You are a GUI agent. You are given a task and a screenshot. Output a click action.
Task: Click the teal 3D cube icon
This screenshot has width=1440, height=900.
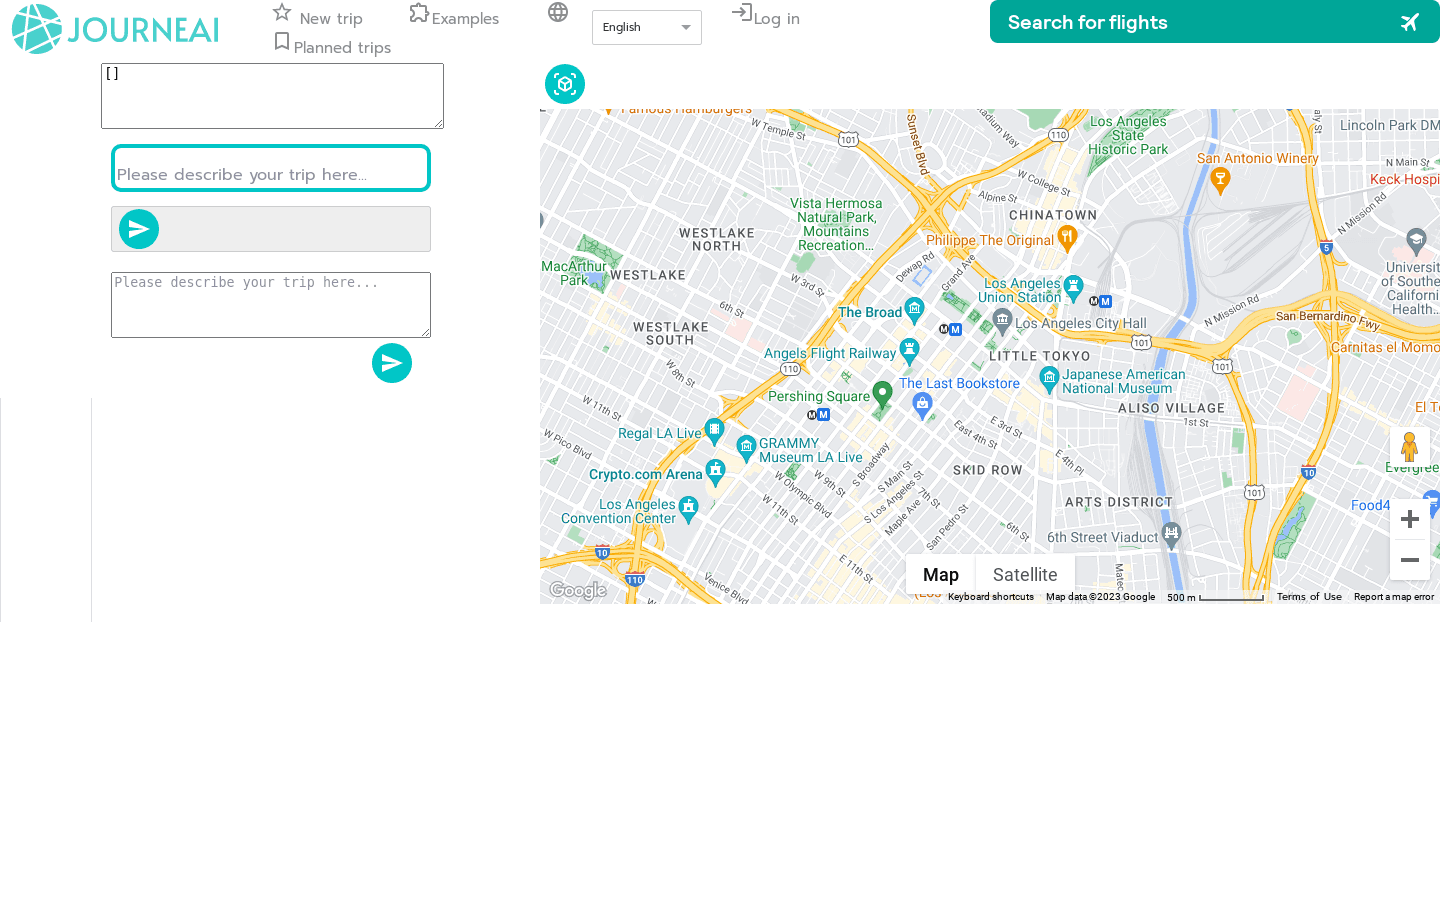click(x=565, y=84)
